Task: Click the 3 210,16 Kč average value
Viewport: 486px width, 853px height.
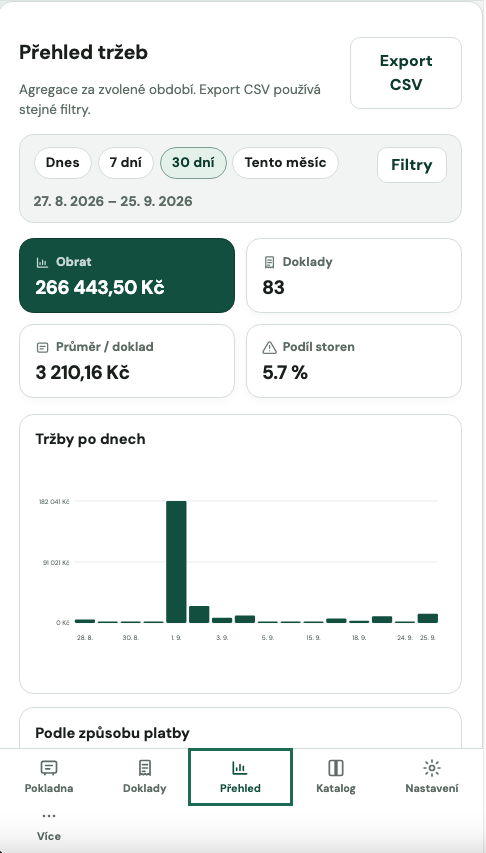Action: [x=83, y=373]
